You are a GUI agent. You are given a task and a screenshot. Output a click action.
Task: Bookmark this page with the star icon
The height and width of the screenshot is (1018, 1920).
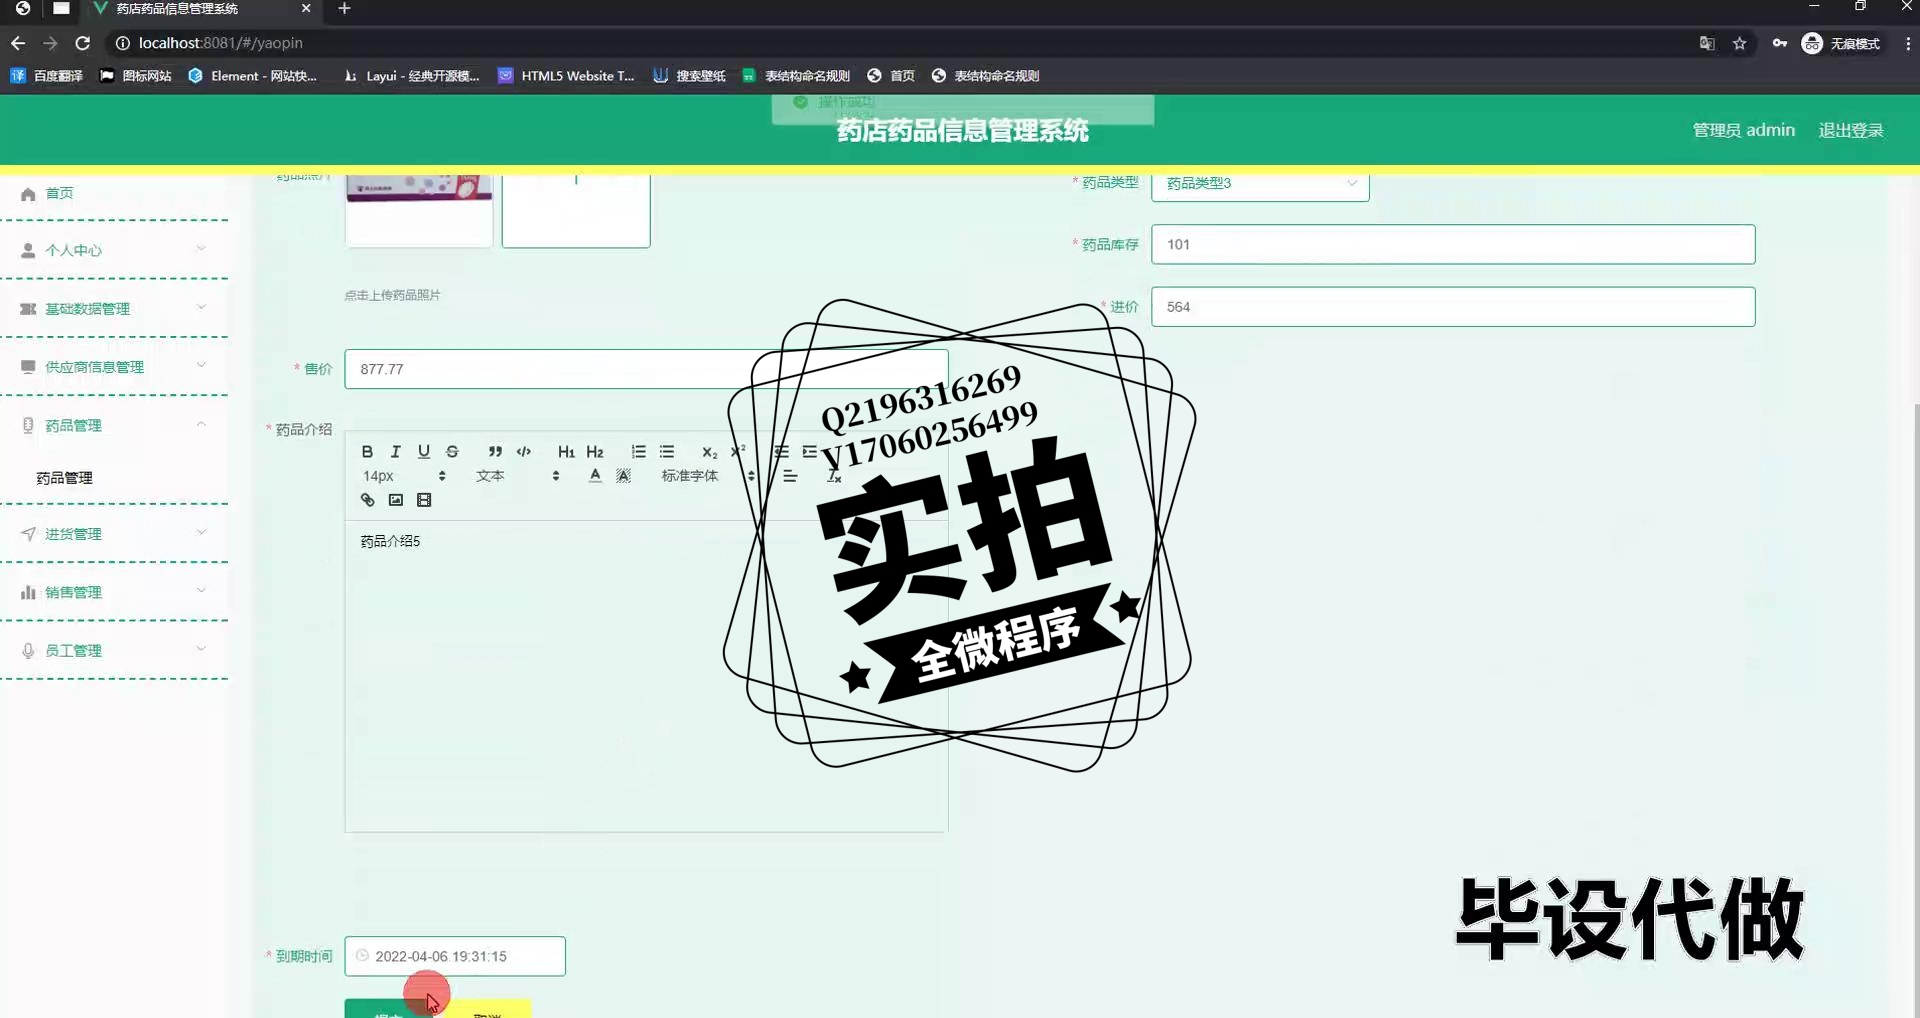tap(1740, 43)
